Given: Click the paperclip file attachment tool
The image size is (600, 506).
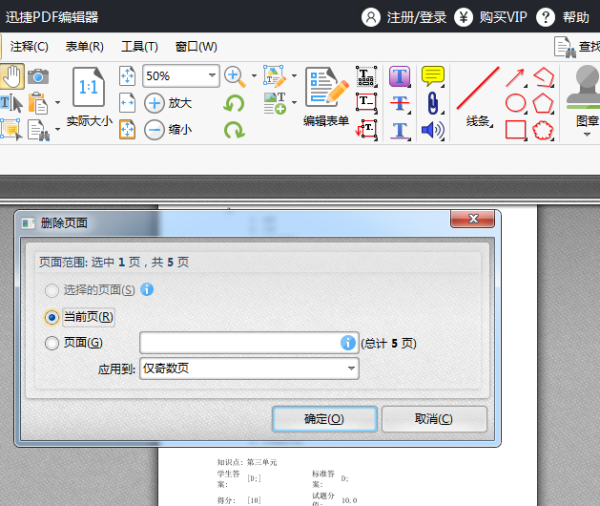Looking at the screenshot, I should [433, 103].
